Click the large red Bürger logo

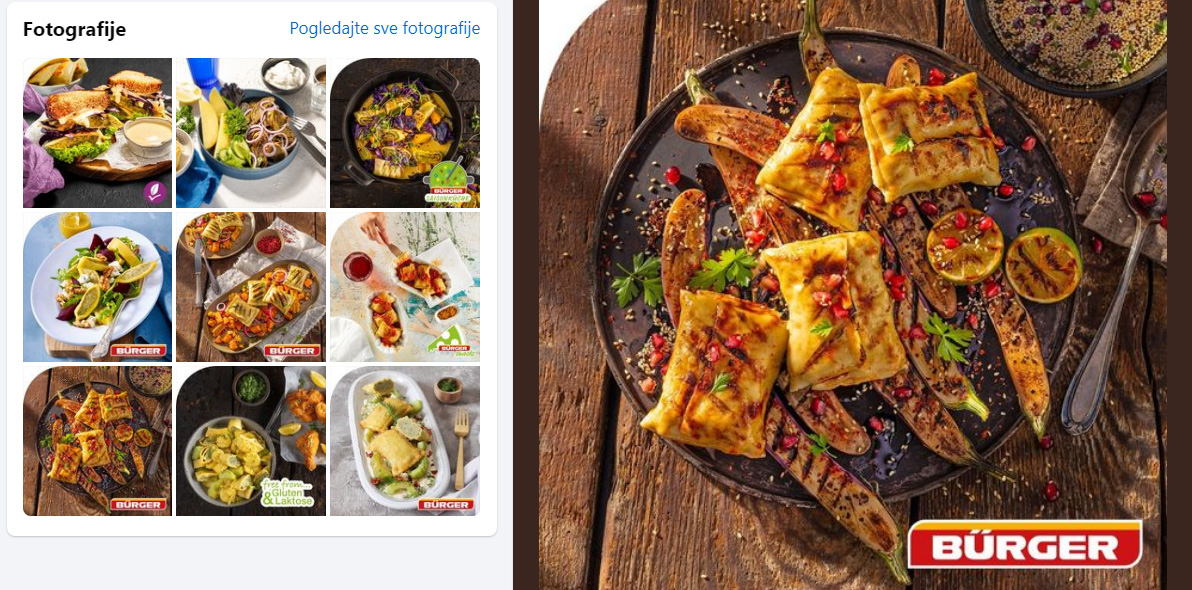point(1024,546)
